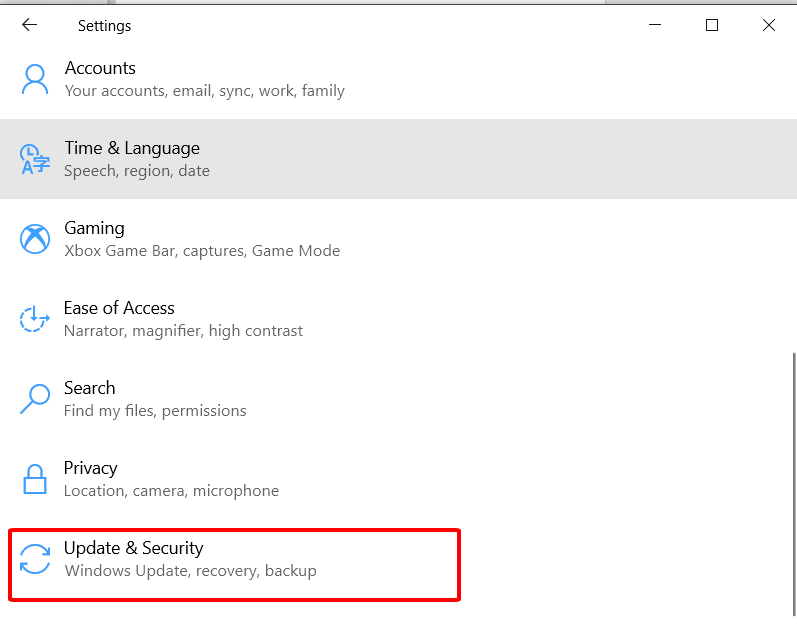
Task: Click 'Find my files, permissions' description
Action: coord(155,411)
